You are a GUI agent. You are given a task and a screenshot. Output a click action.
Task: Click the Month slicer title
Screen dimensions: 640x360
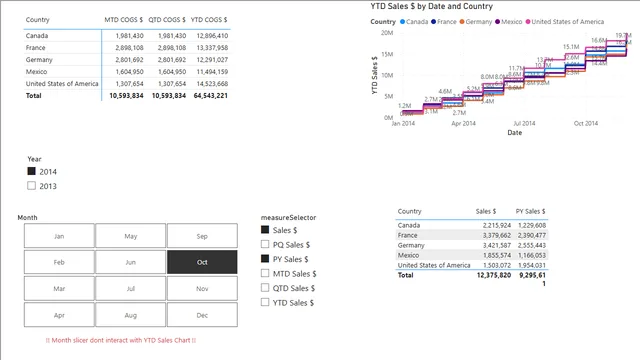(27, 218)
